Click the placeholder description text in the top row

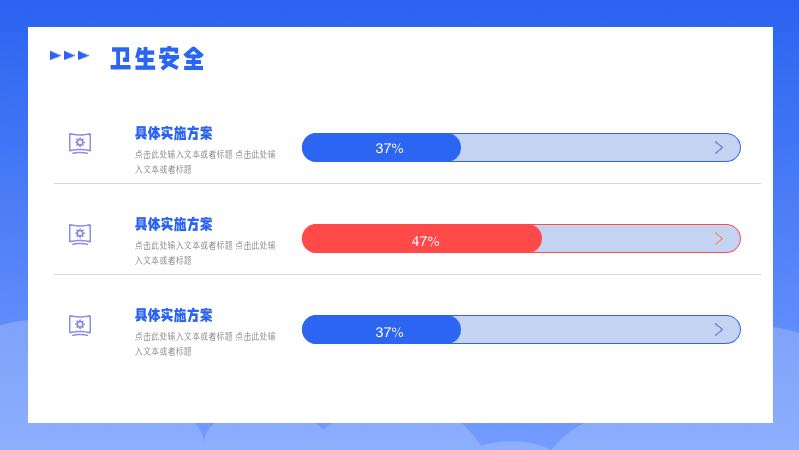pos(205,162)
